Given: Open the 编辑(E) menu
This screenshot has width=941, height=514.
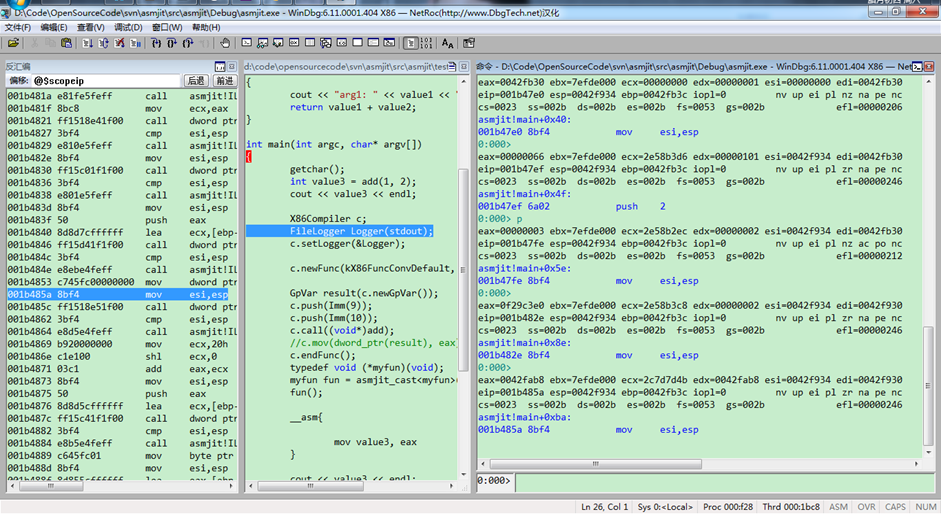Looking at the screenshot, I should (54, 28).
